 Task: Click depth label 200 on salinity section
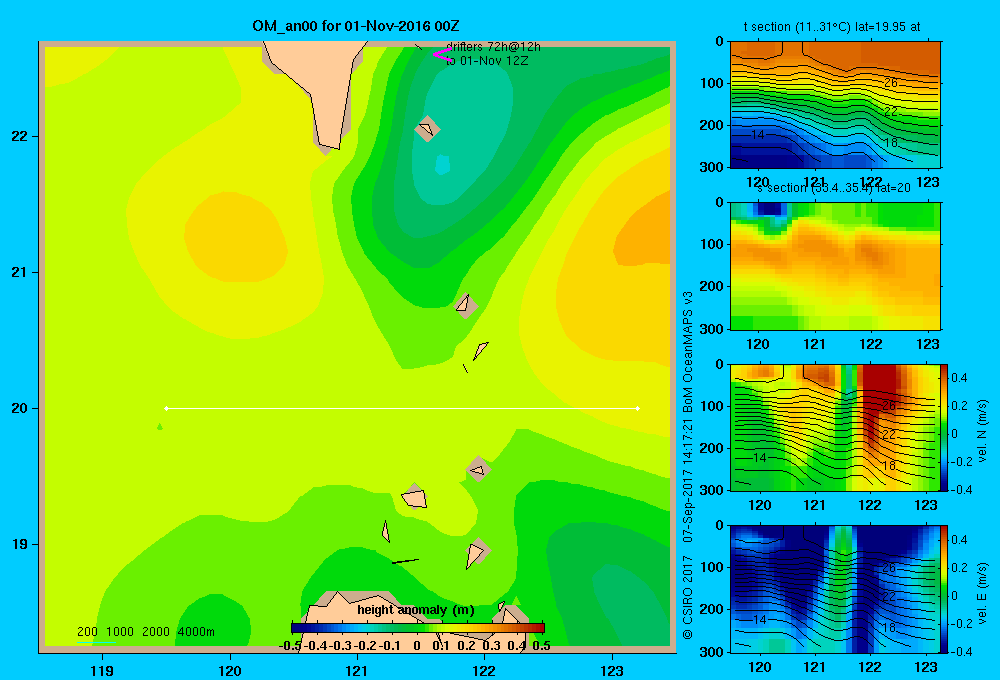click(x=712, y=286)
